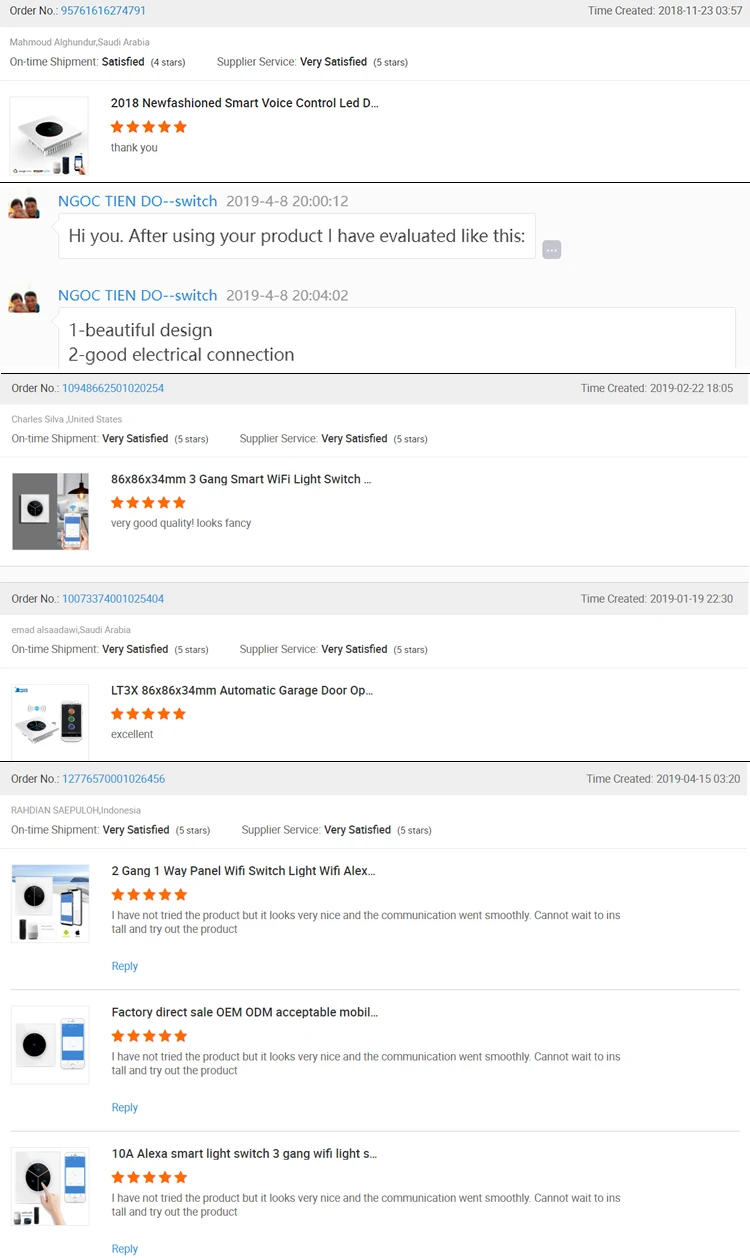This screenshot has width=750, height=1258.
Task: Reply to the 10A Alexa smart light switch review
Action: [125, 1248]
